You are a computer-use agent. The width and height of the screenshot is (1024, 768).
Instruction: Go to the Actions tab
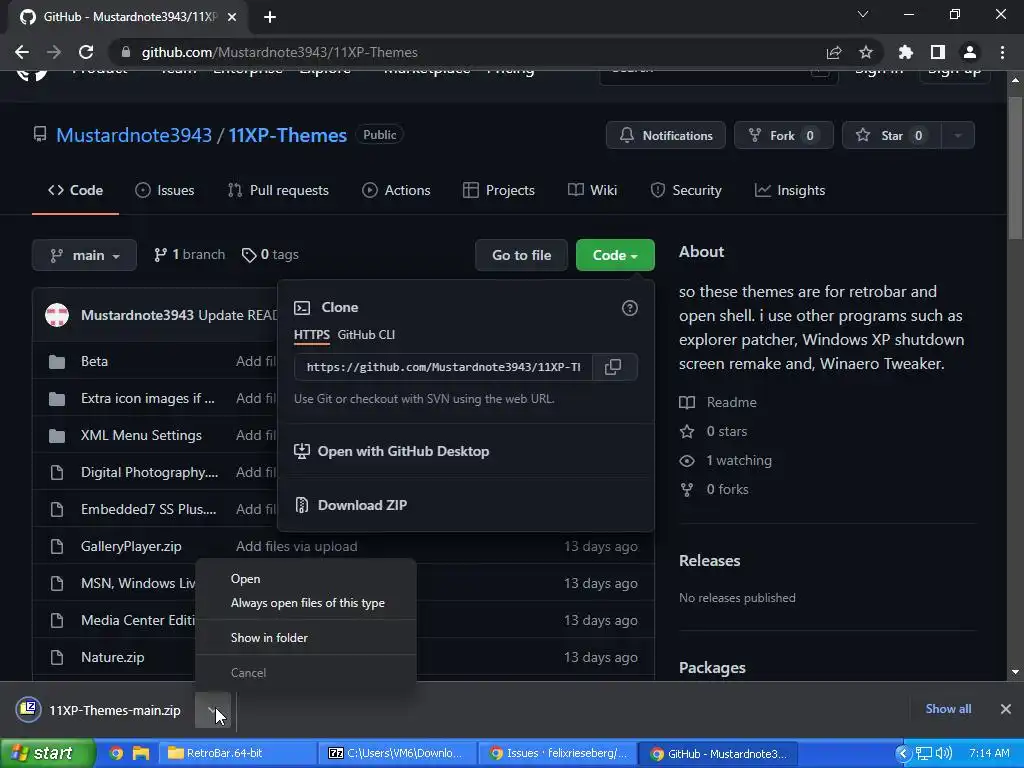(396, 191)
